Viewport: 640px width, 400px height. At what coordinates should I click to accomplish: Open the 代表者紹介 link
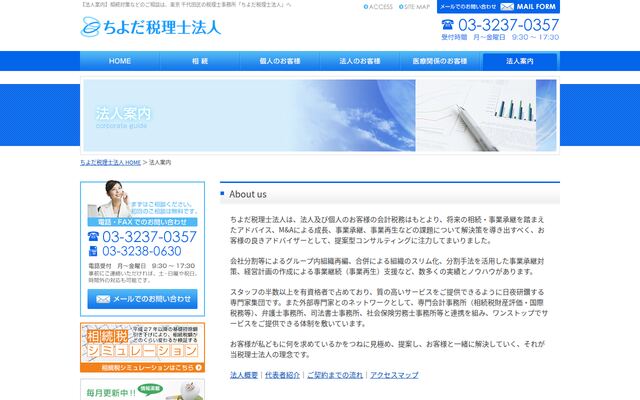point(282,375)
